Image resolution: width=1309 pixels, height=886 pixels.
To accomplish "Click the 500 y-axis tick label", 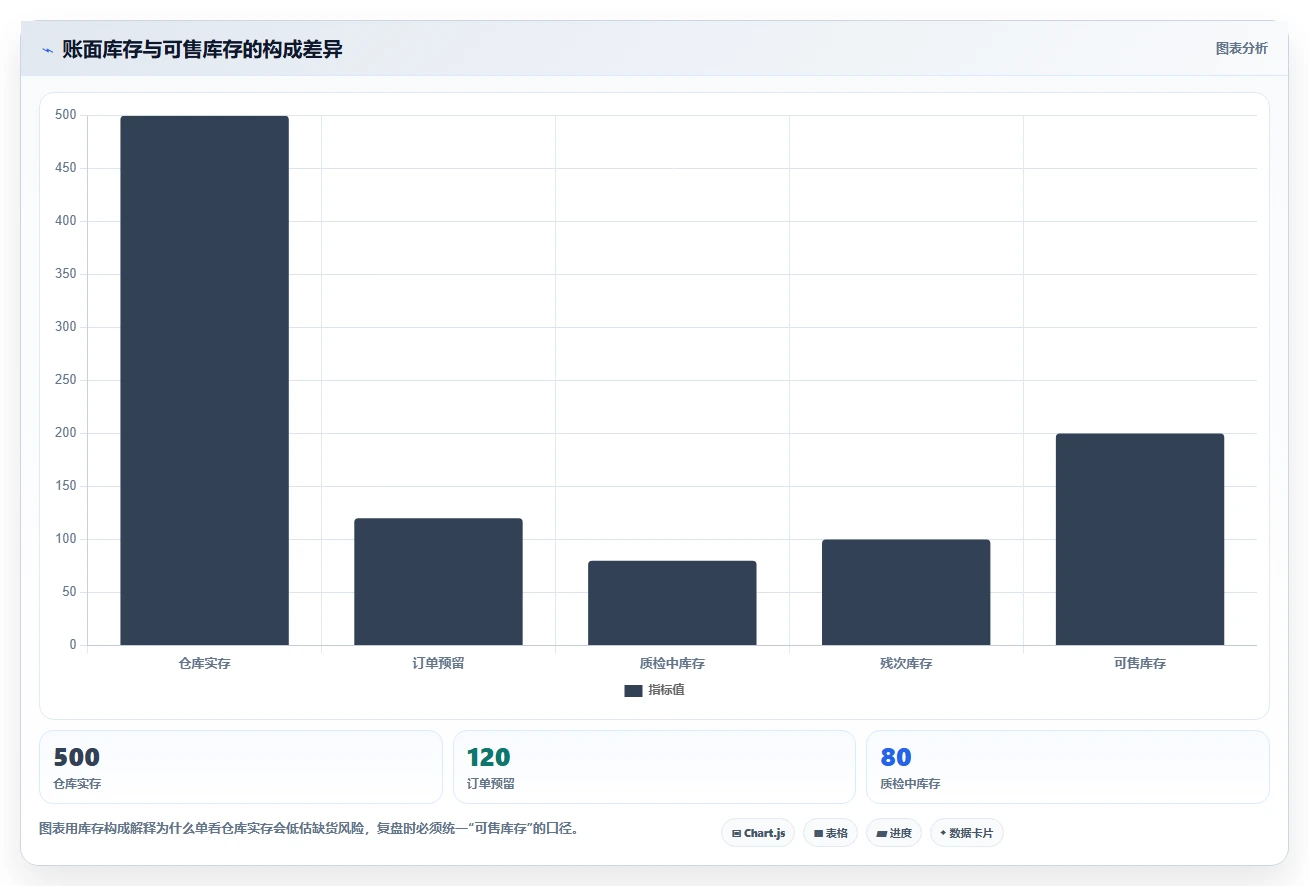I will click(66, 115).
